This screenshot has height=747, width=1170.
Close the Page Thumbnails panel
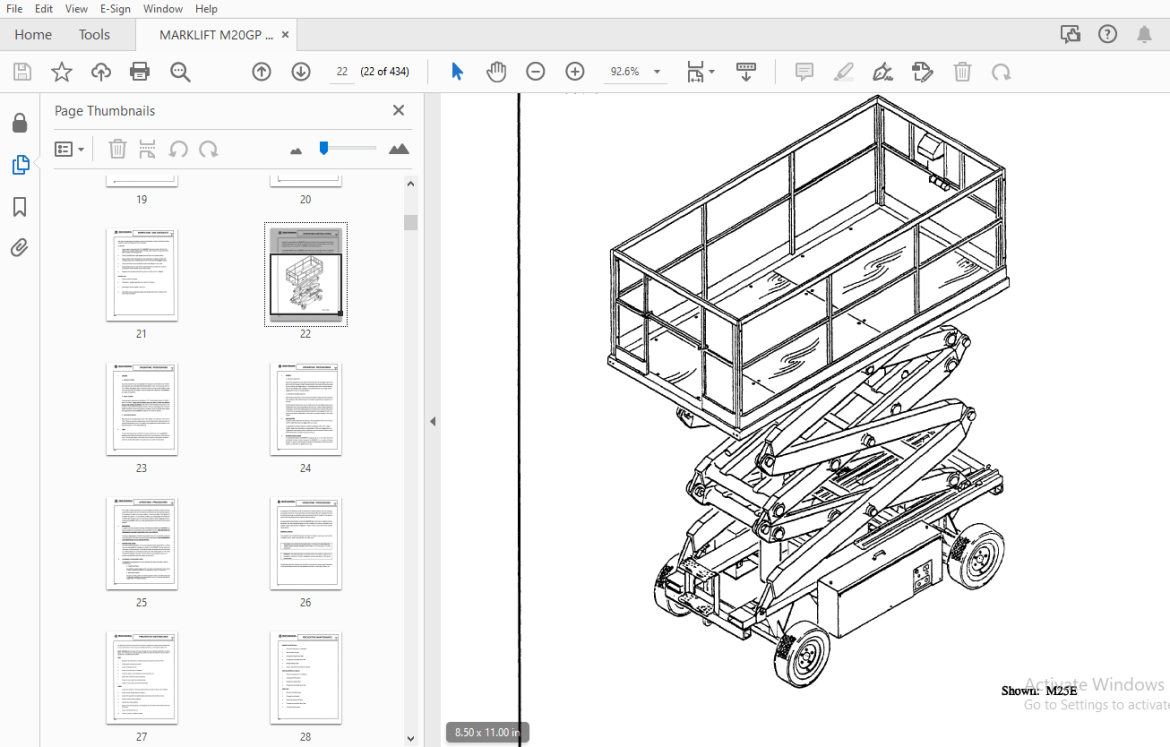(x=398, y=110)
